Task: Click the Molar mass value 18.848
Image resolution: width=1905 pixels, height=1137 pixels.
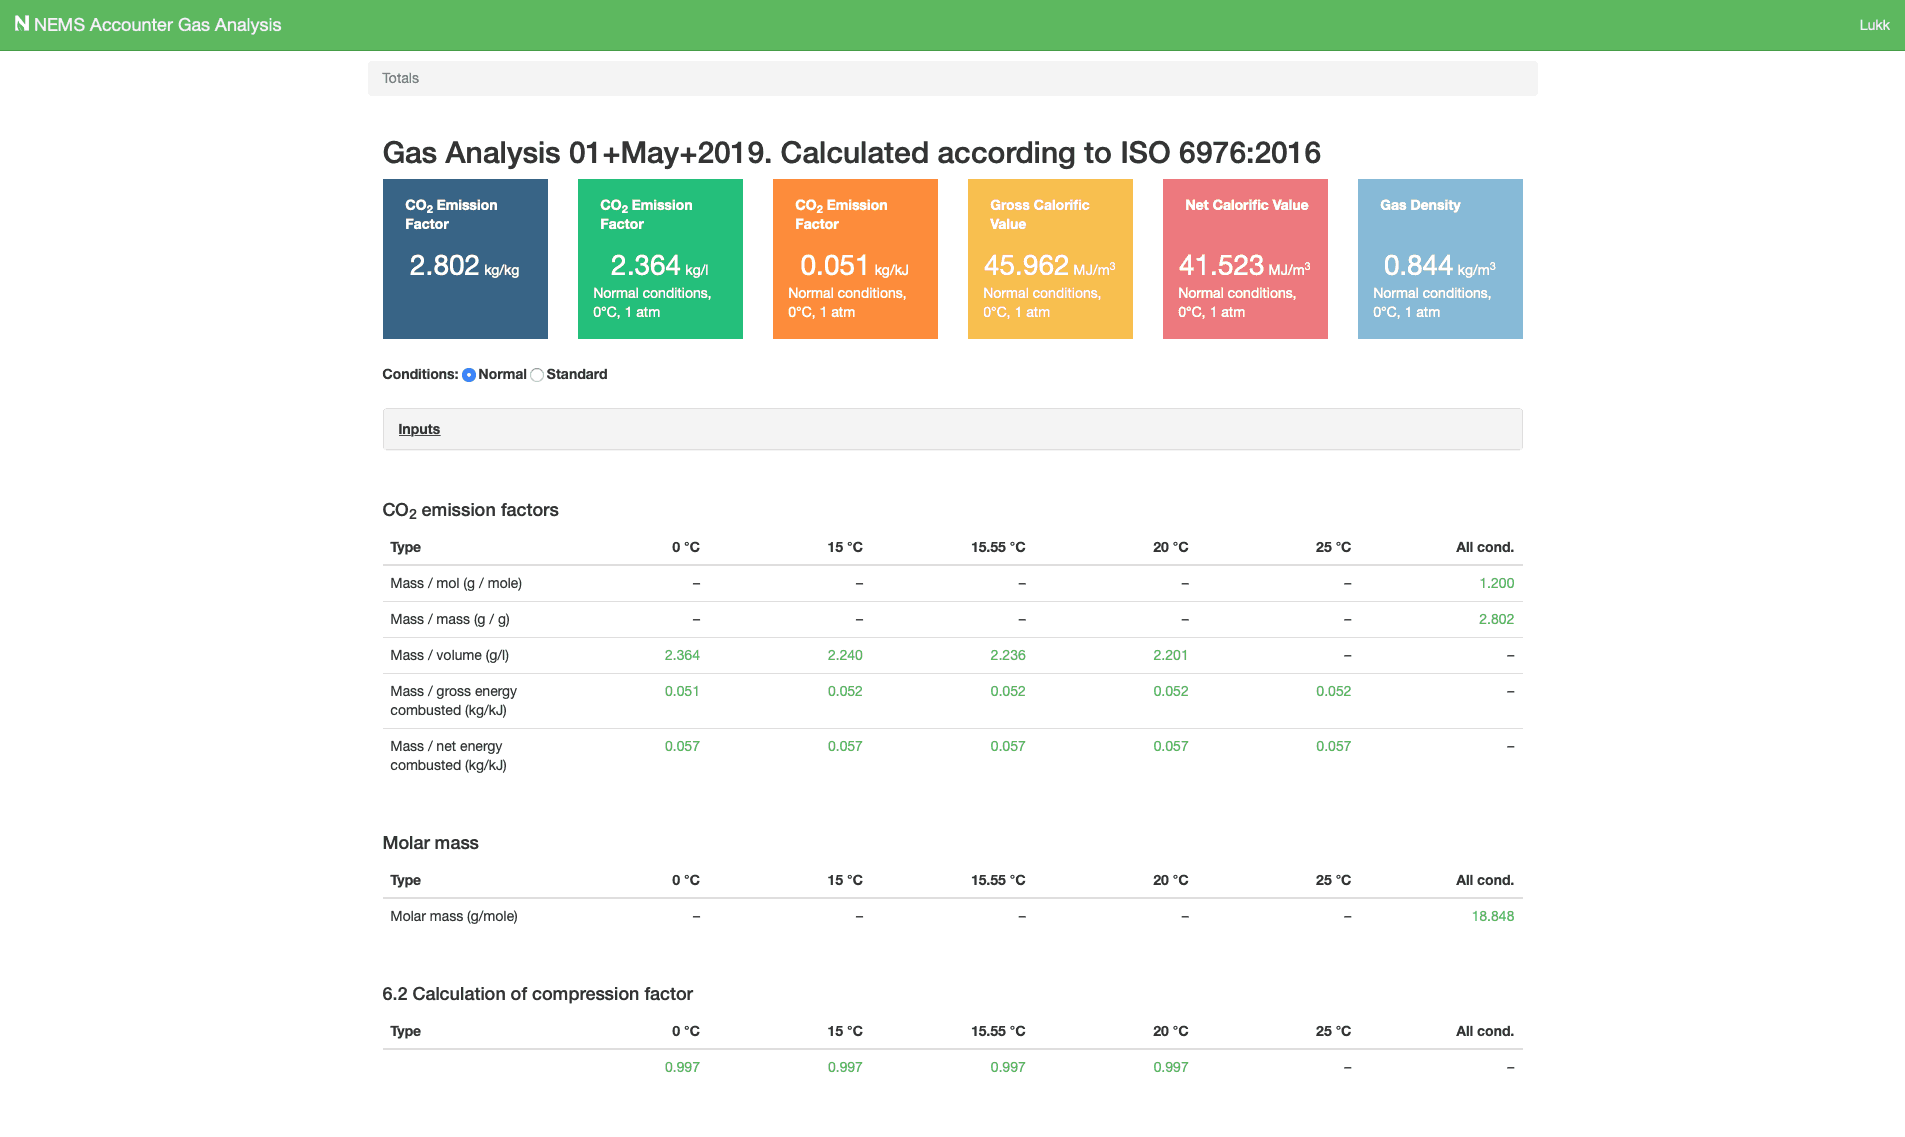Action: (x=1492, y=916)
